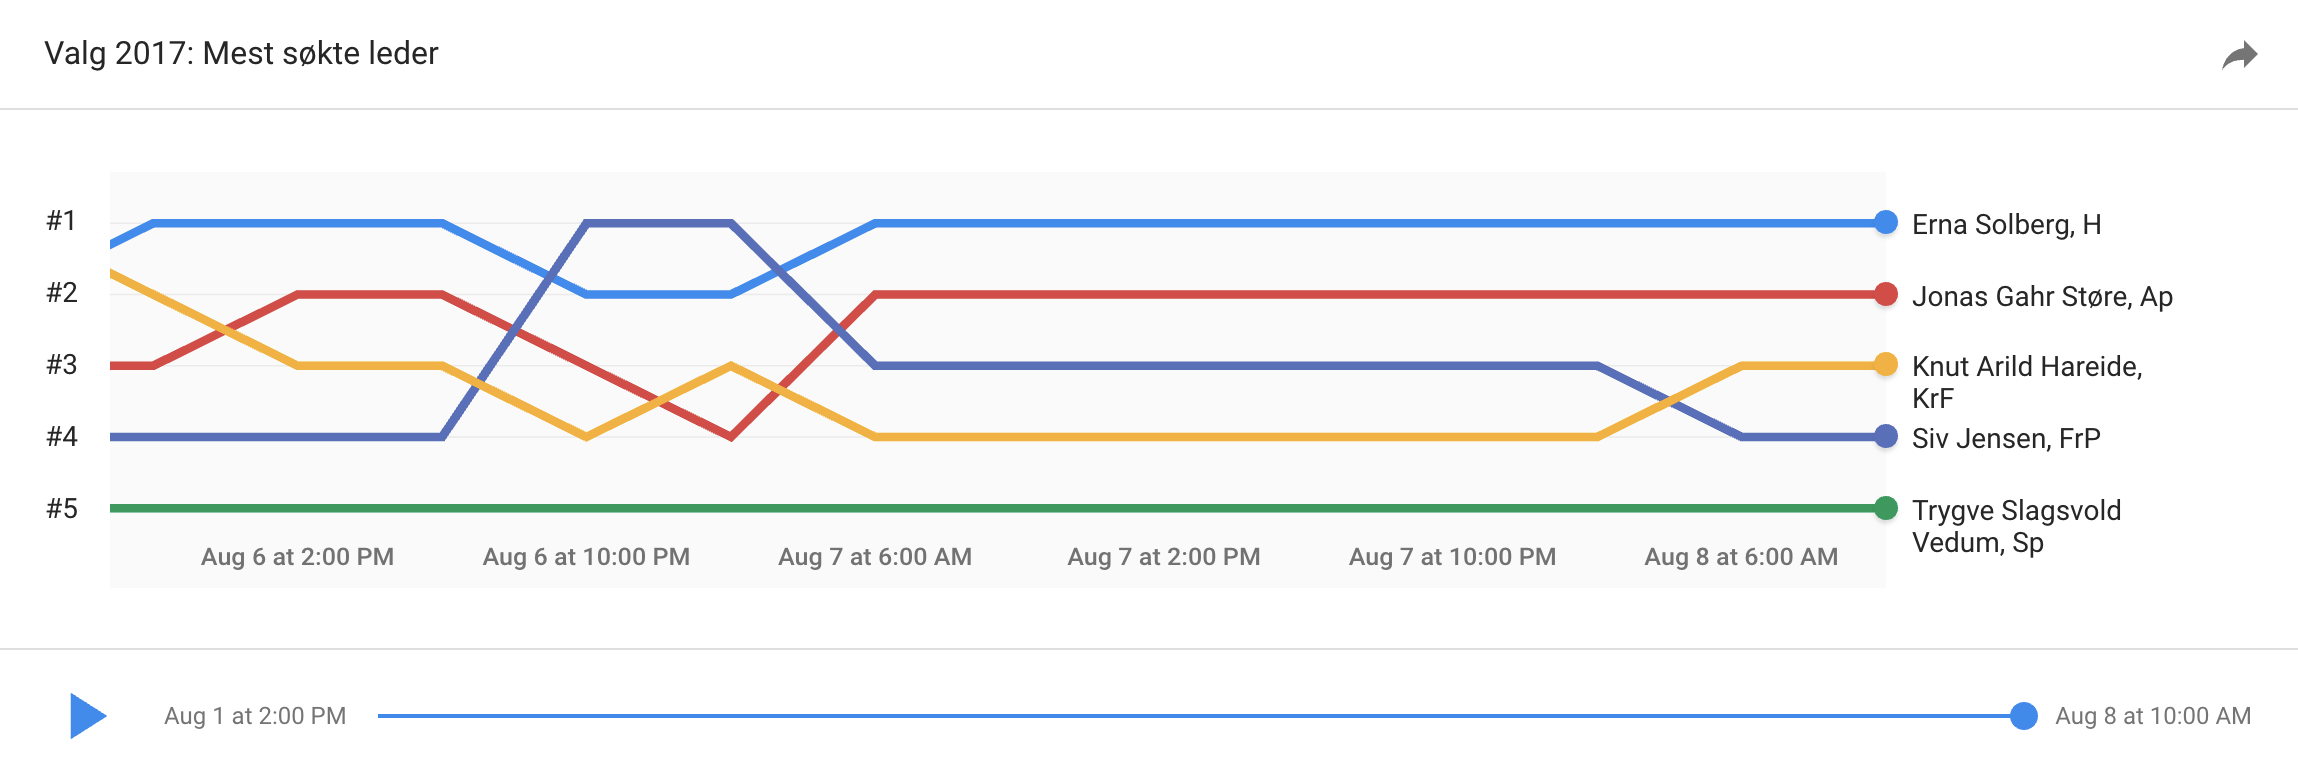Click the timeline slider handle

click(2024, 716)
